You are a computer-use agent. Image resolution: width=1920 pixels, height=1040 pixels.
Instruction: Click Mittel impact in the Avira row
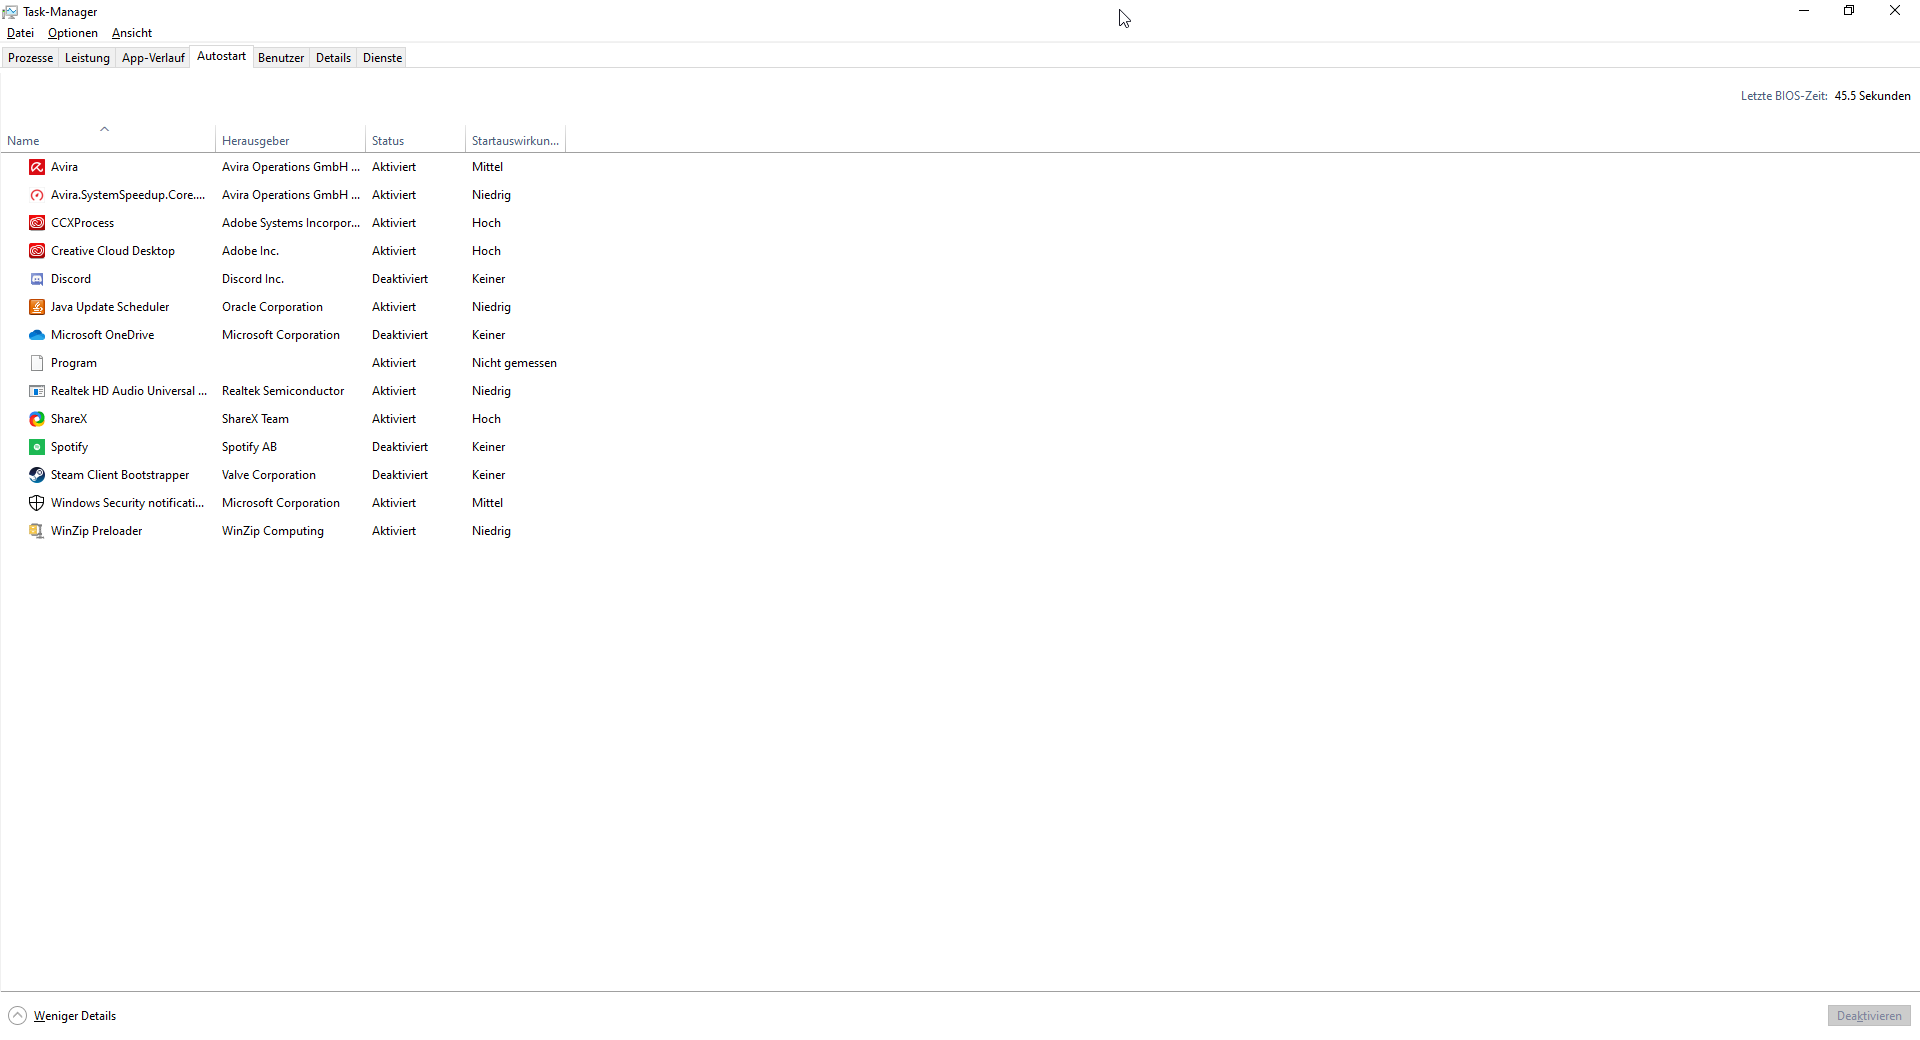(487, 167)
